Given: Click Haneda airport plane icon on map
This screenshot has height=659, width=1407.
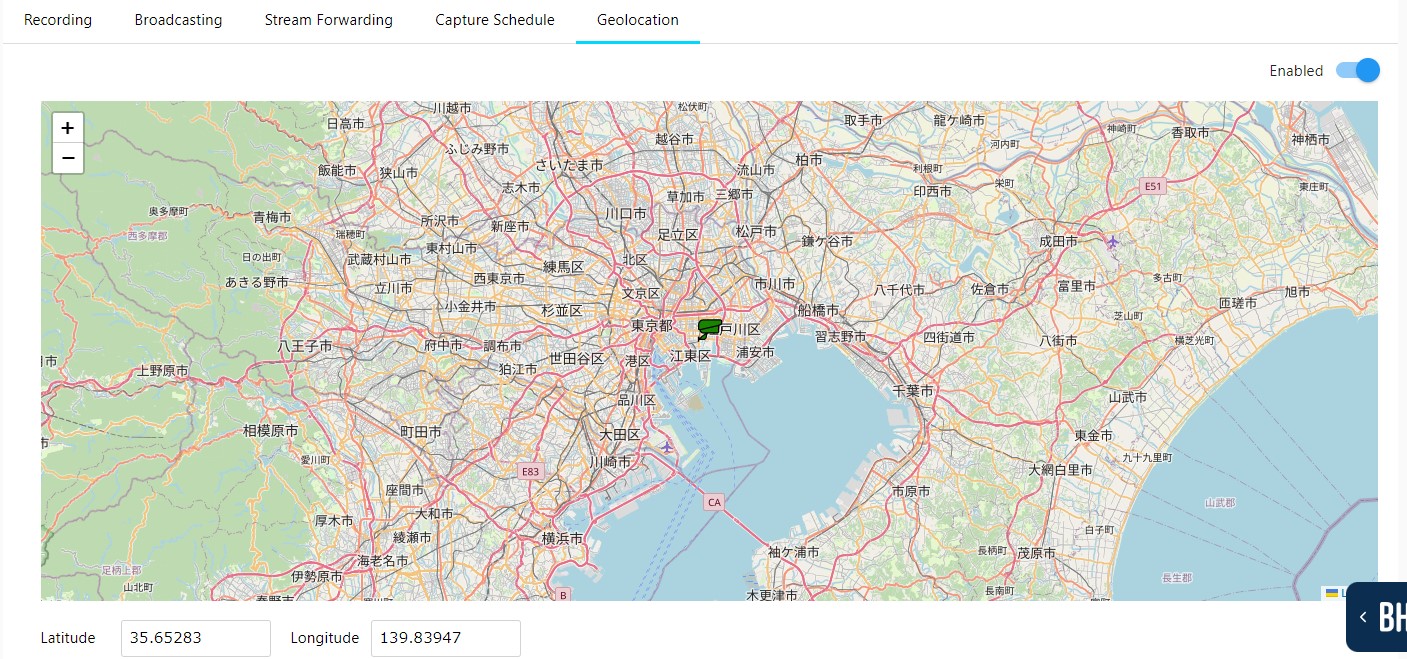Looking at the screenshot, I should [x=667, y=446].
